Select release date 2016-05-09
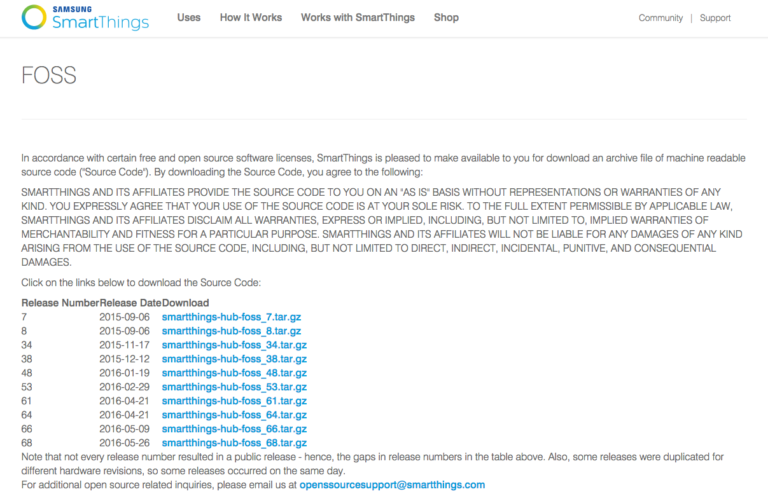This screenshot has height=494, width=768. click(124, 429)
